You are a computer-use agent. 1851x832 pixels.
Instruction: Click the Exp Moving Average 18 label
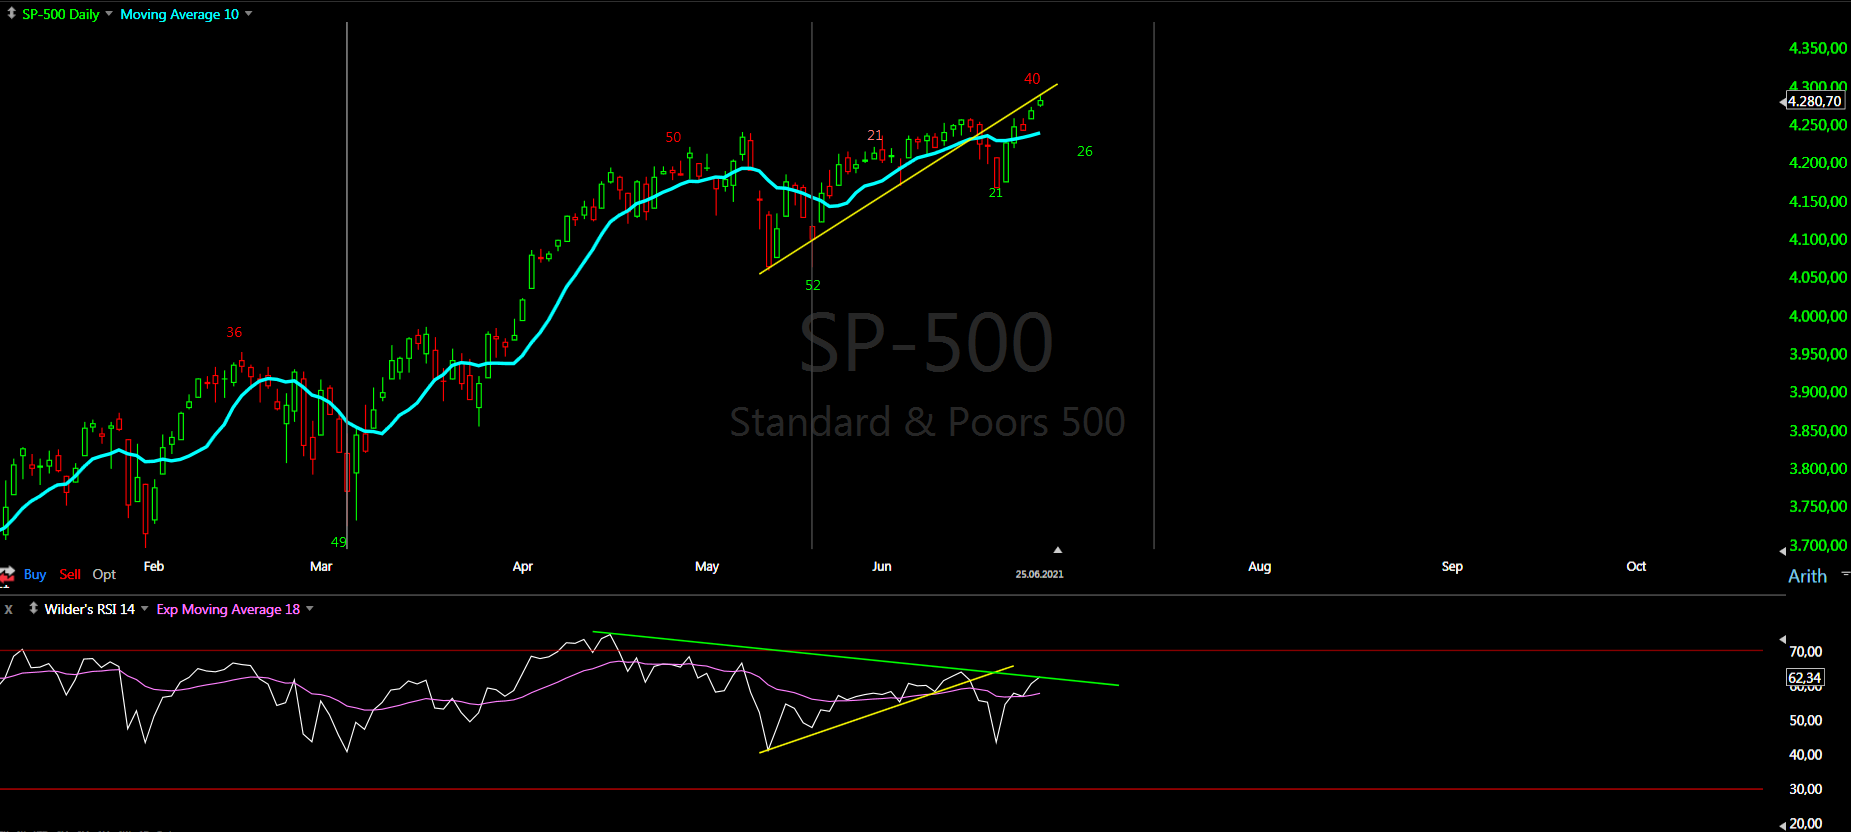pyautogui.click(x=228, y=609)
